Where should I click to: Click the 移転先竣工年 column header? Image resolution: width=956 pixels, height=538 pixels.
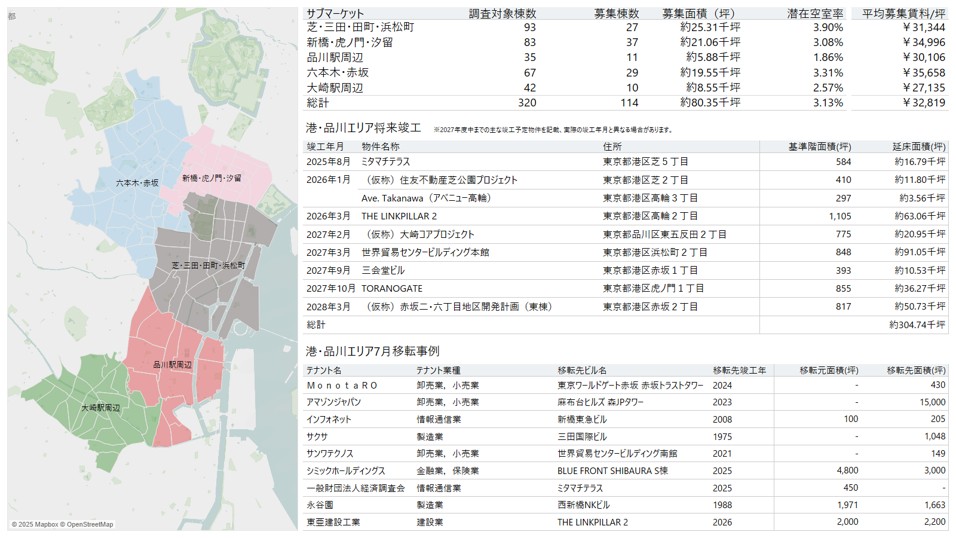click(x=740, y=370)
